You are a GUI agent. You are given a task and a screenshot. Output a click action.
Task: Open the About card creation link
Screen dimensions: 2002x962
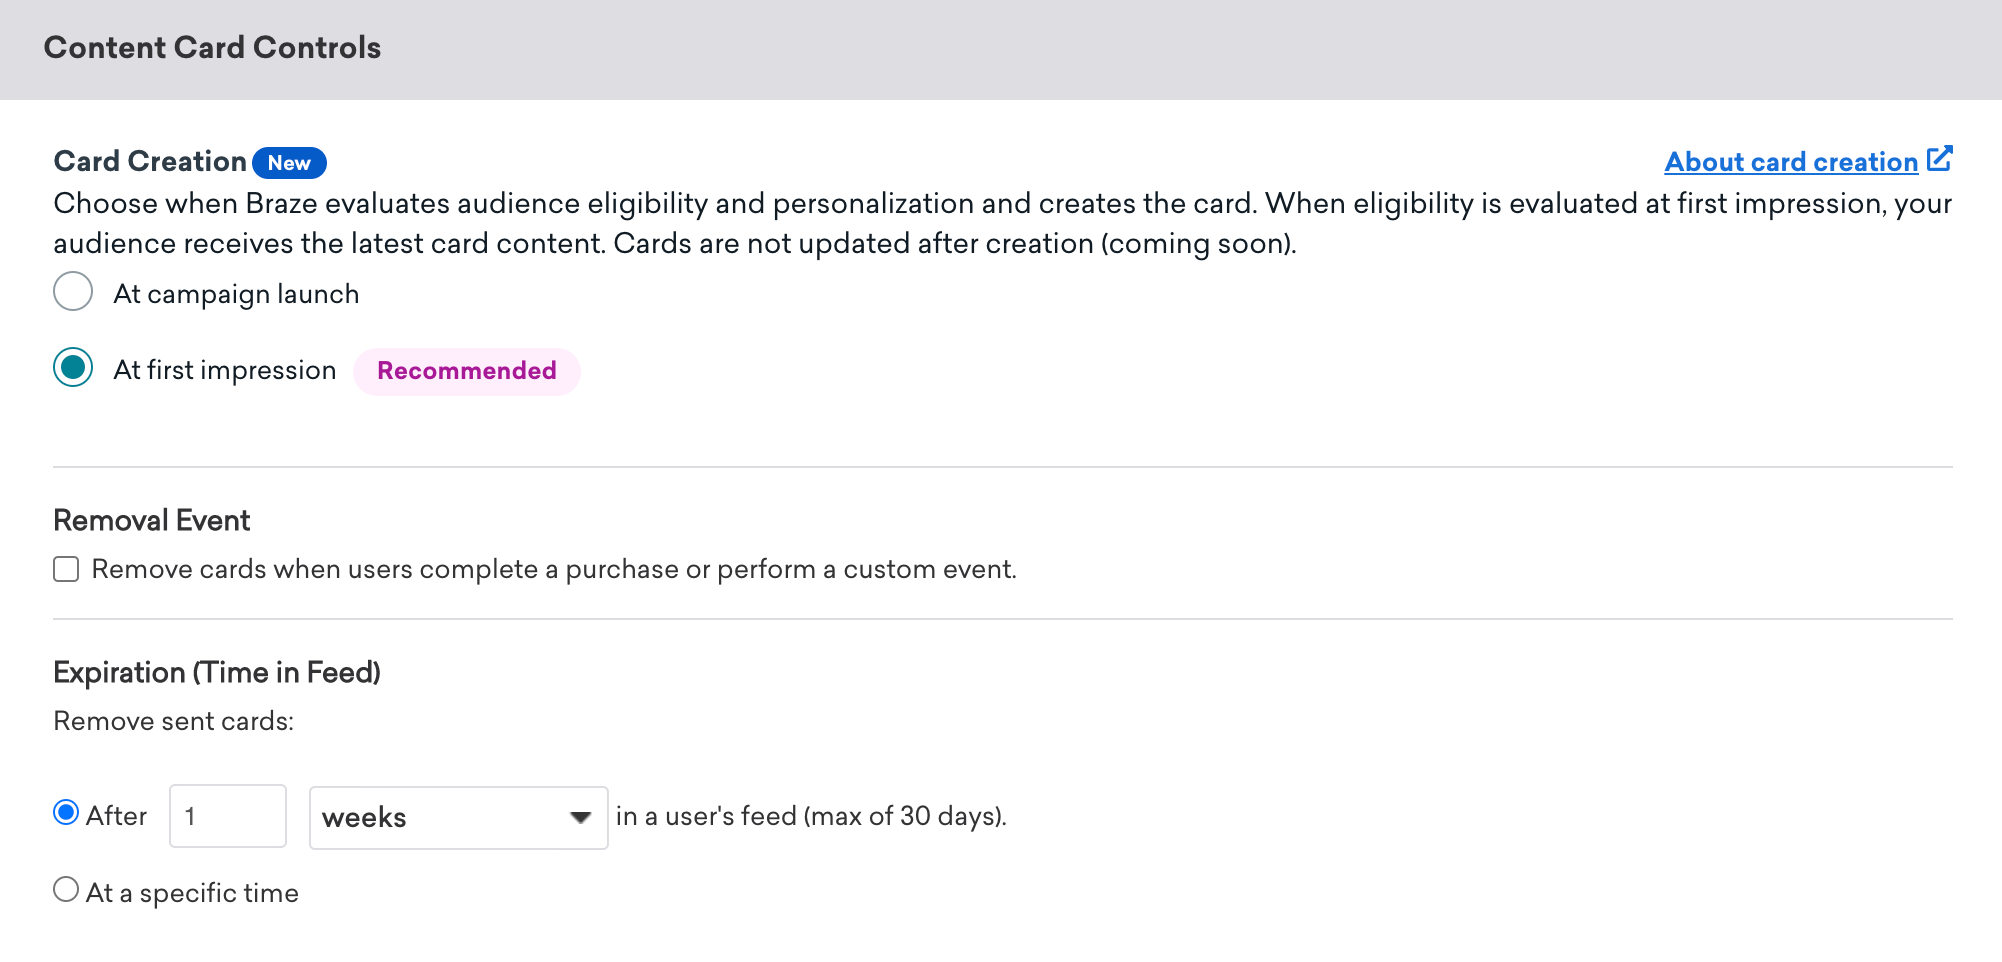pyautogui.click(x=1790, y=162)
